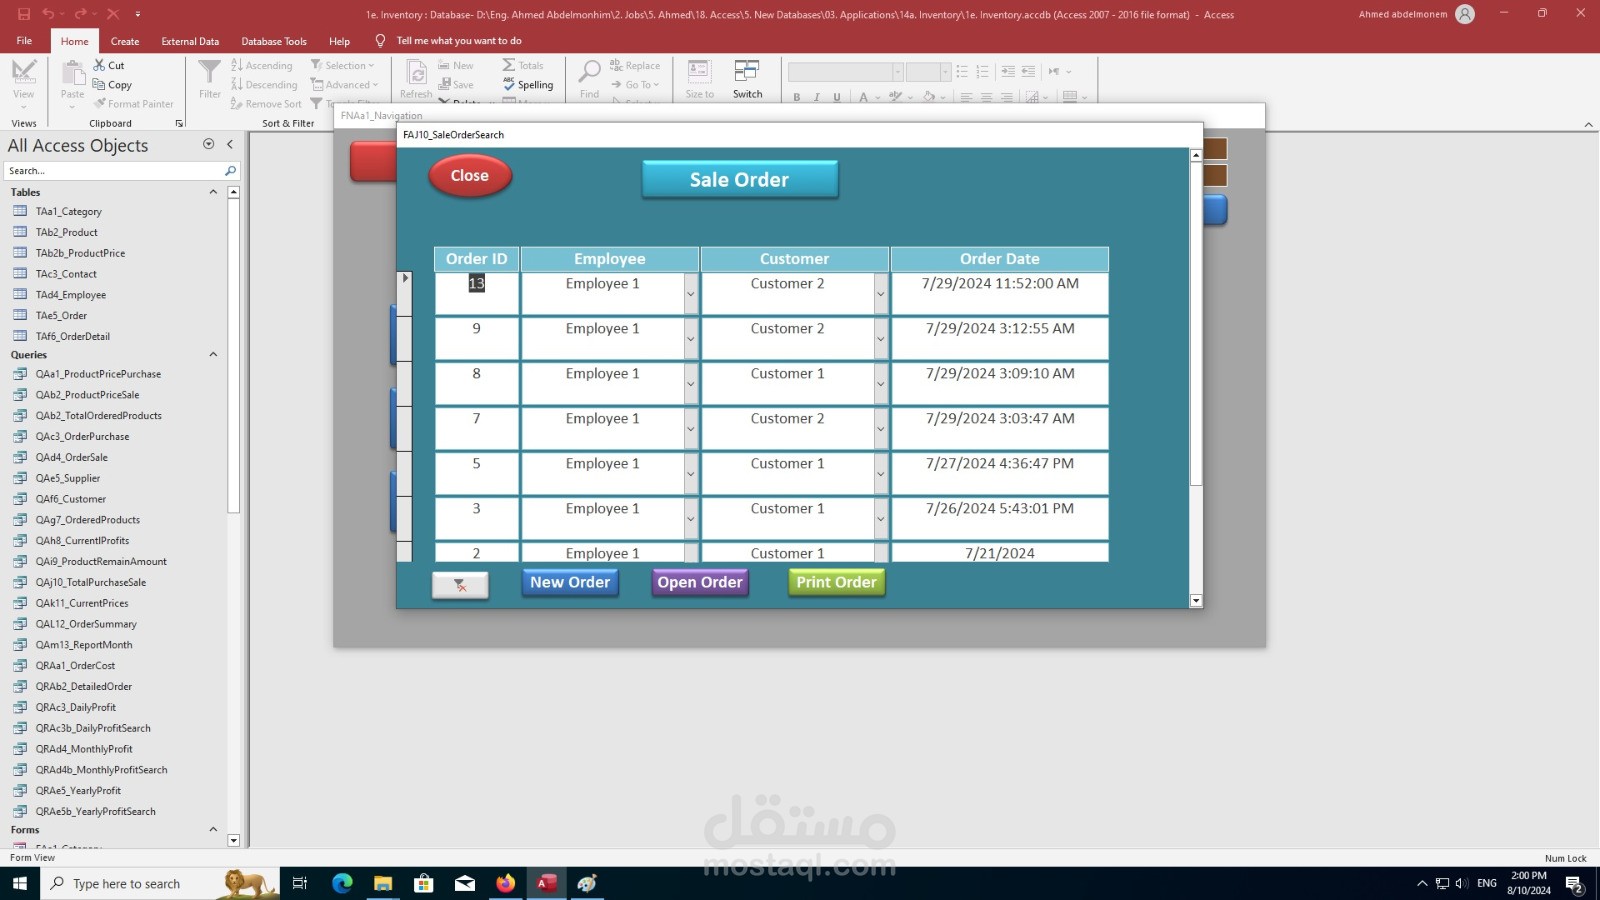Open Customer dropdown for order 13

coord(880,294)
